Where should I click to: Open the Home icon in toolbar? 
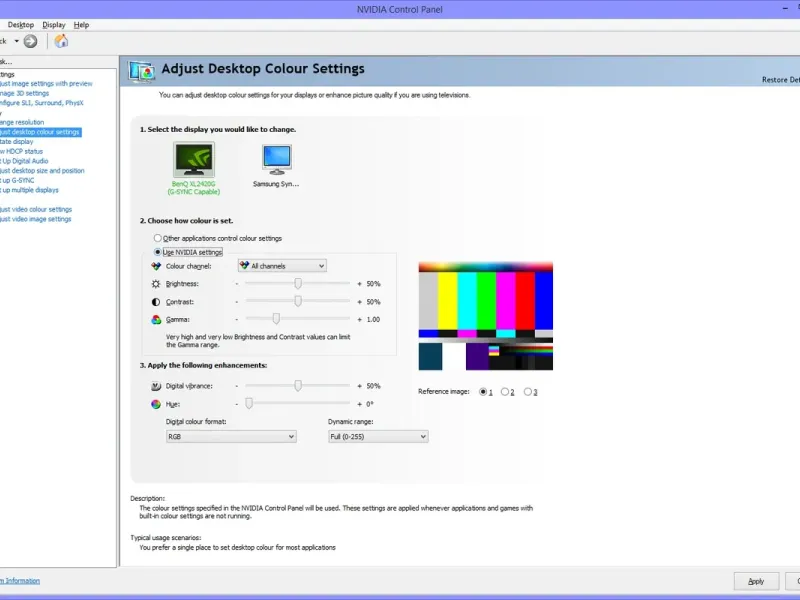tap(61, 41)
